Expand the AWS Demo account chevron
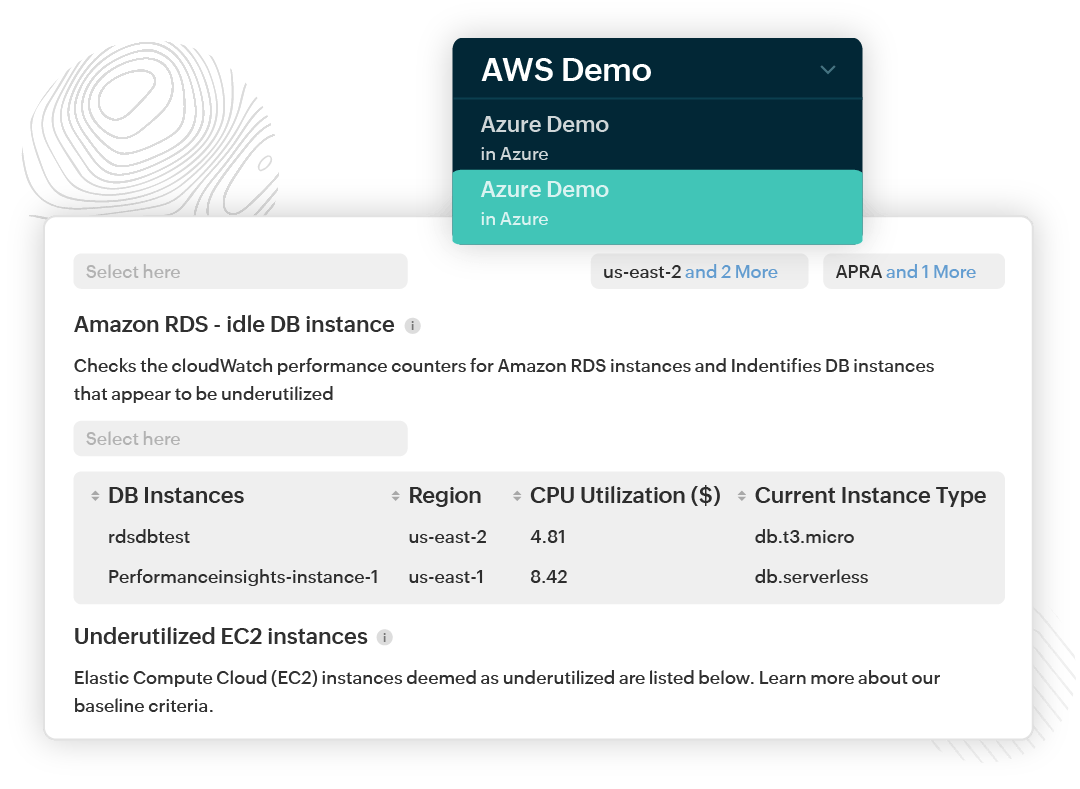The image size is (1080, 789). (827, 70)
